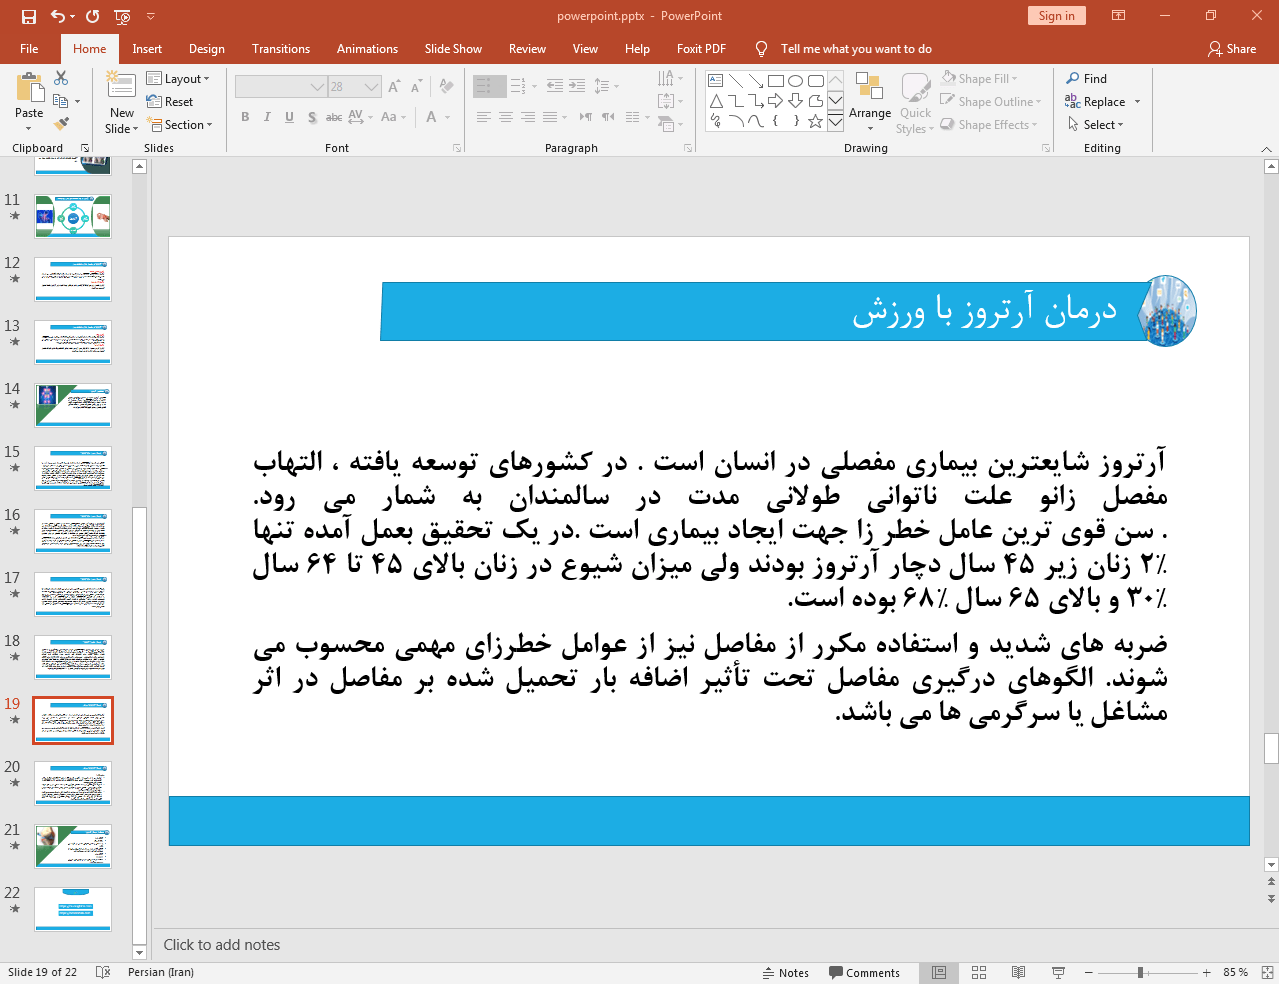Open the Foxit PDF tab
Viewport: 1279px width, 984px height.
click(x=701, y=48)
